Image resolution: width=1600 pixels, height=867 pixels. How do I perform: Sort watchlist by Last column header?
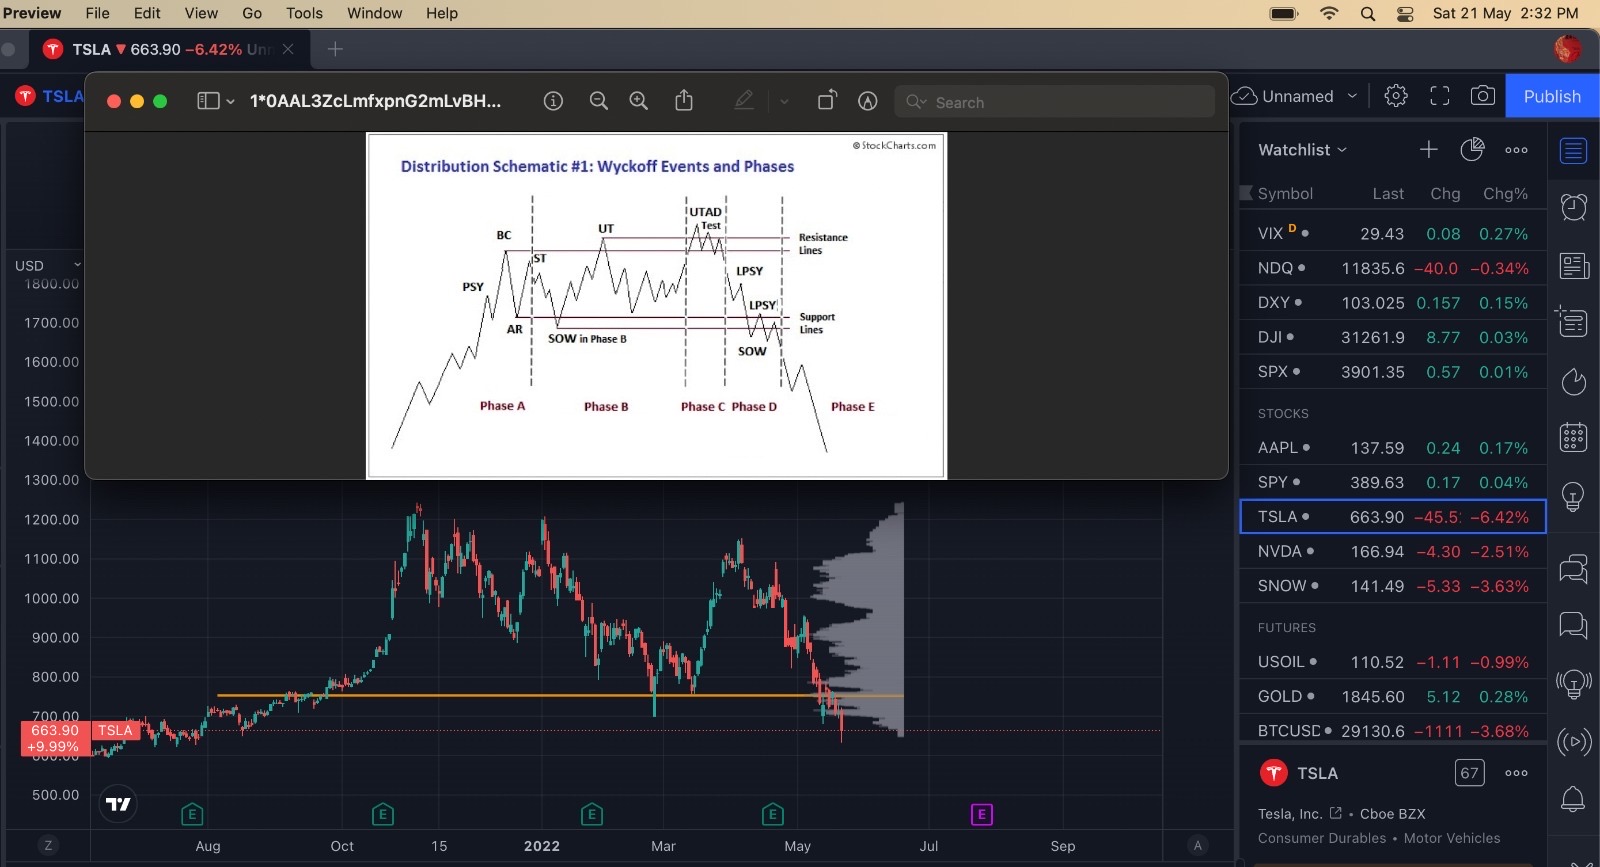[x=1388, y=194]
